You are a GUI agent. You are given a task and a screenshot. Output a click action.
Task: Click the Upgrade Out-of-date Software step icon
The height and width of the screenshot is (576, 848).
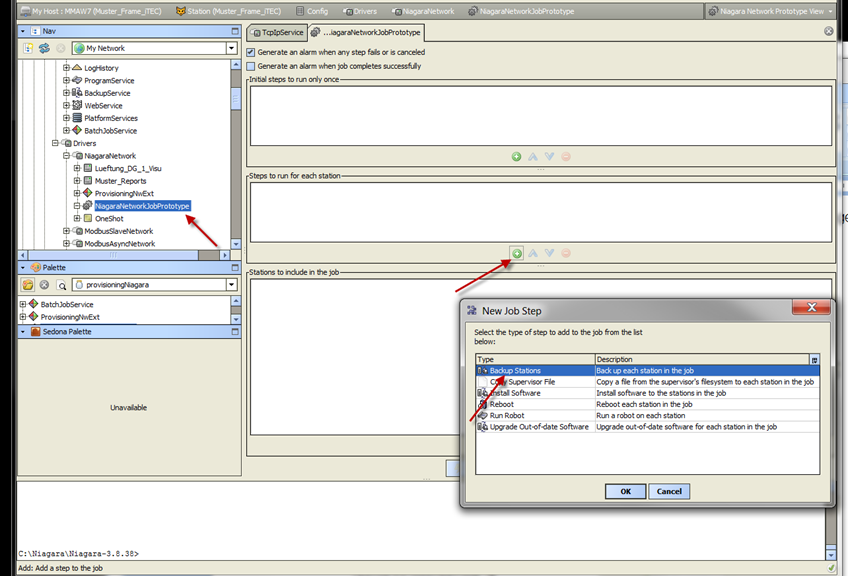point(482,427)
